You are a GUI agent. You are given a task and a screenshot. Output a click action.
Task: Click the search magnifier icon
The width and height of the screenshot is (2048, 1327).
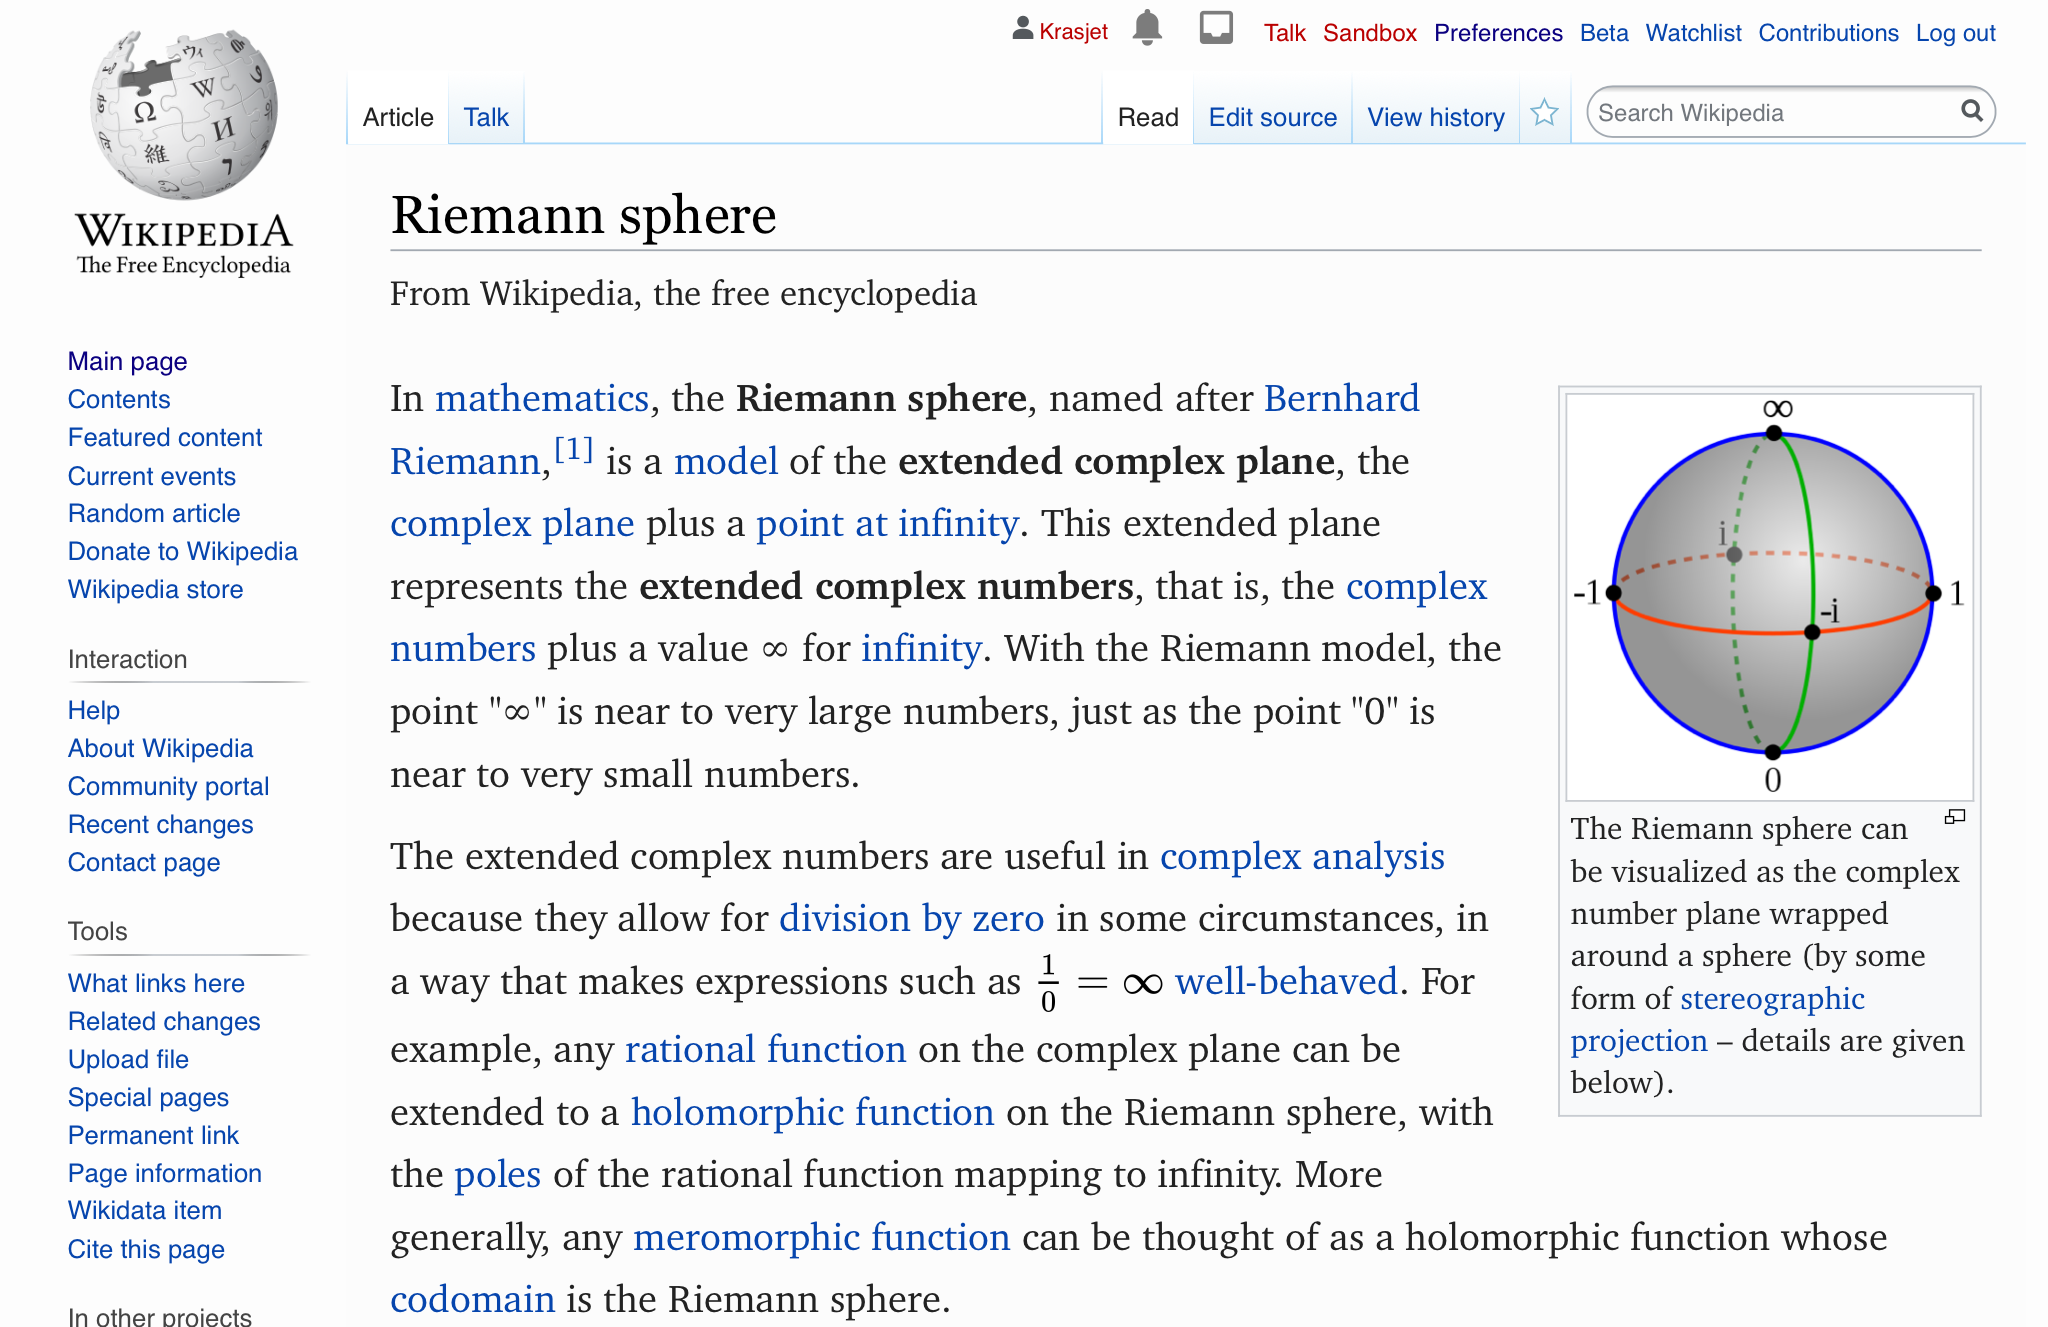coord(1971,111)
